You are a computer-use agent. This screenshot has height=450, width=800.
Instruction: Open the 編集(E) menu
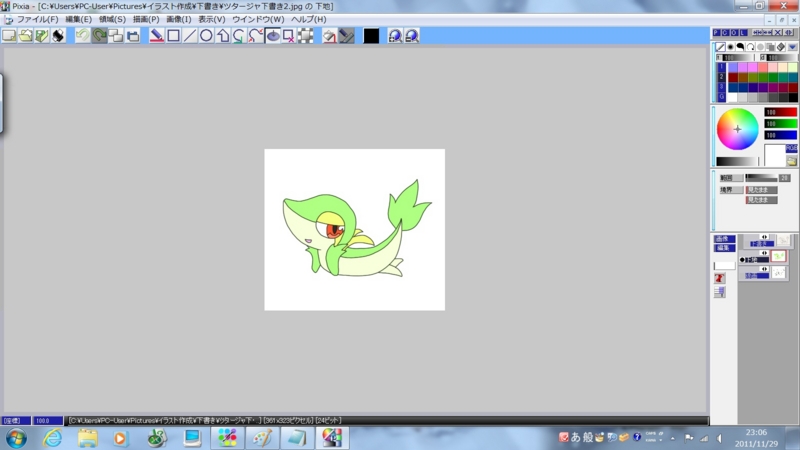pyautogui.click(x=79, y=19)
